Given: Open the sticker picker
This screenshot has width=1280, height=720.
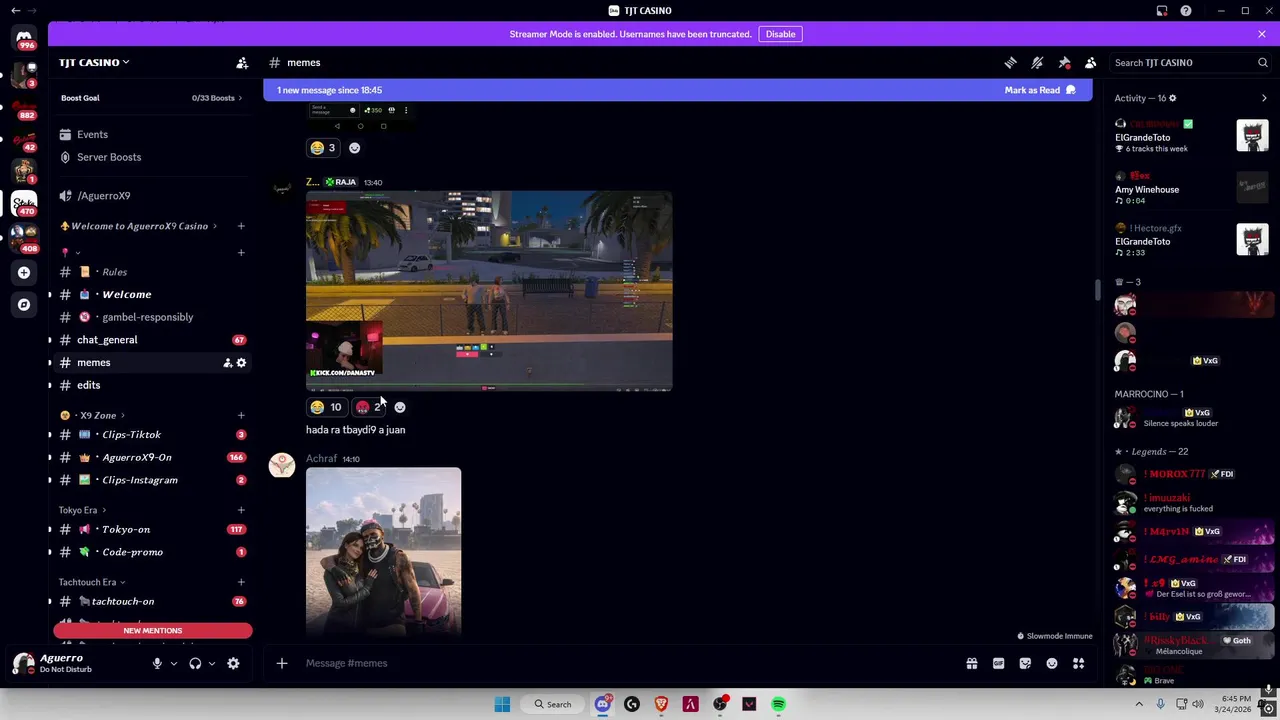Looking at the screenshot, I should tap(1025, 663).
